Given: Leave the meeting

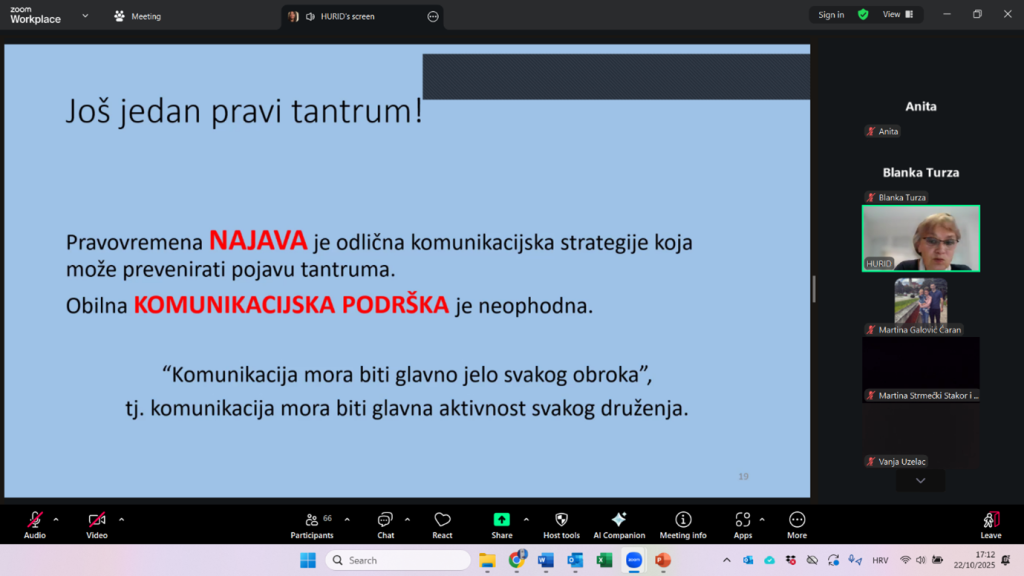Looking at the screenshot, I should (990, 524).
